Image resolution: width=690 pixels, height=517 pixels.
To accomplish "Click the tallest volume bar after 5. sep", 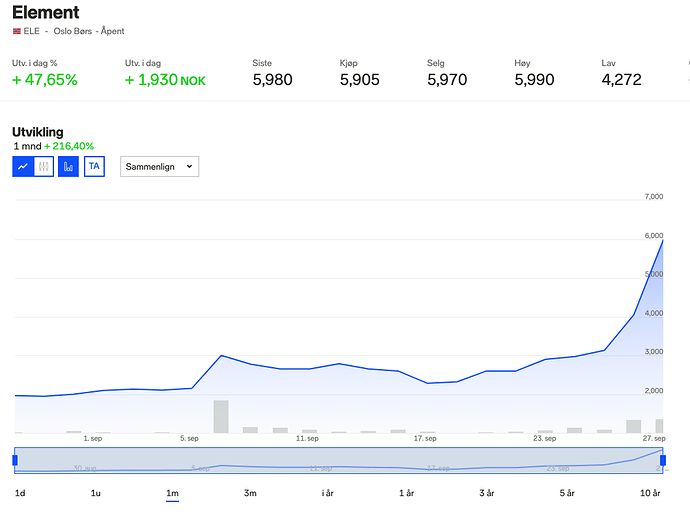I will coord(221,417).
